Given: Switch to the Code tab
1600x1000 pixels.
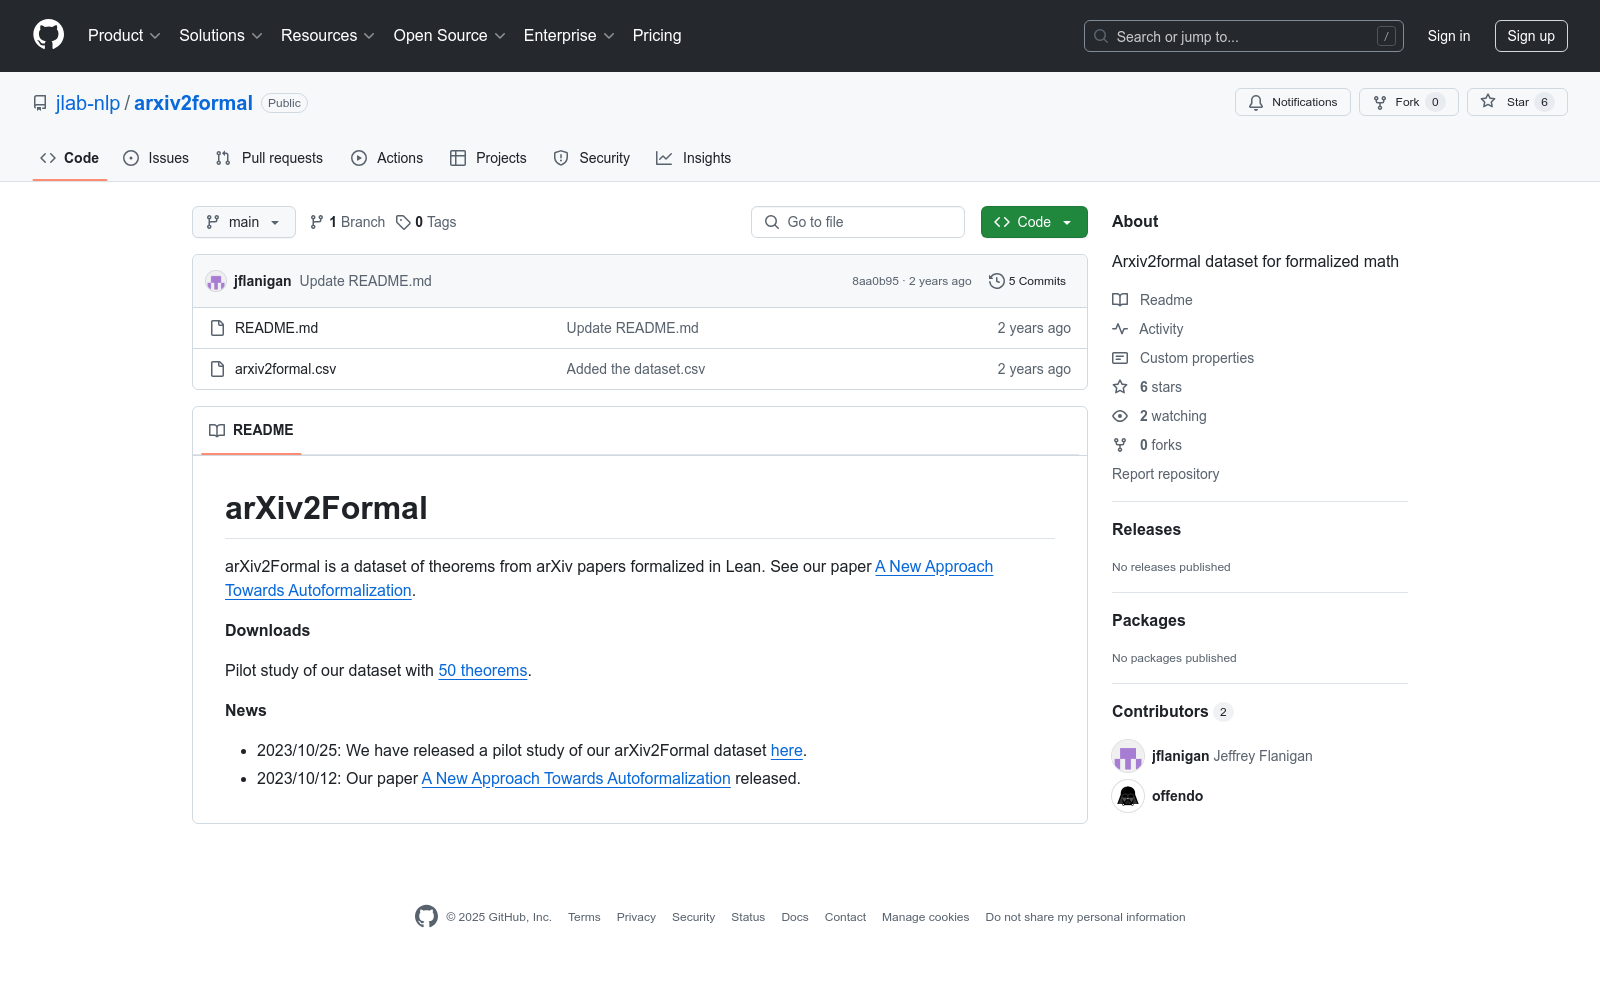Looking at the screenshot, I should (x=70, y=158).
